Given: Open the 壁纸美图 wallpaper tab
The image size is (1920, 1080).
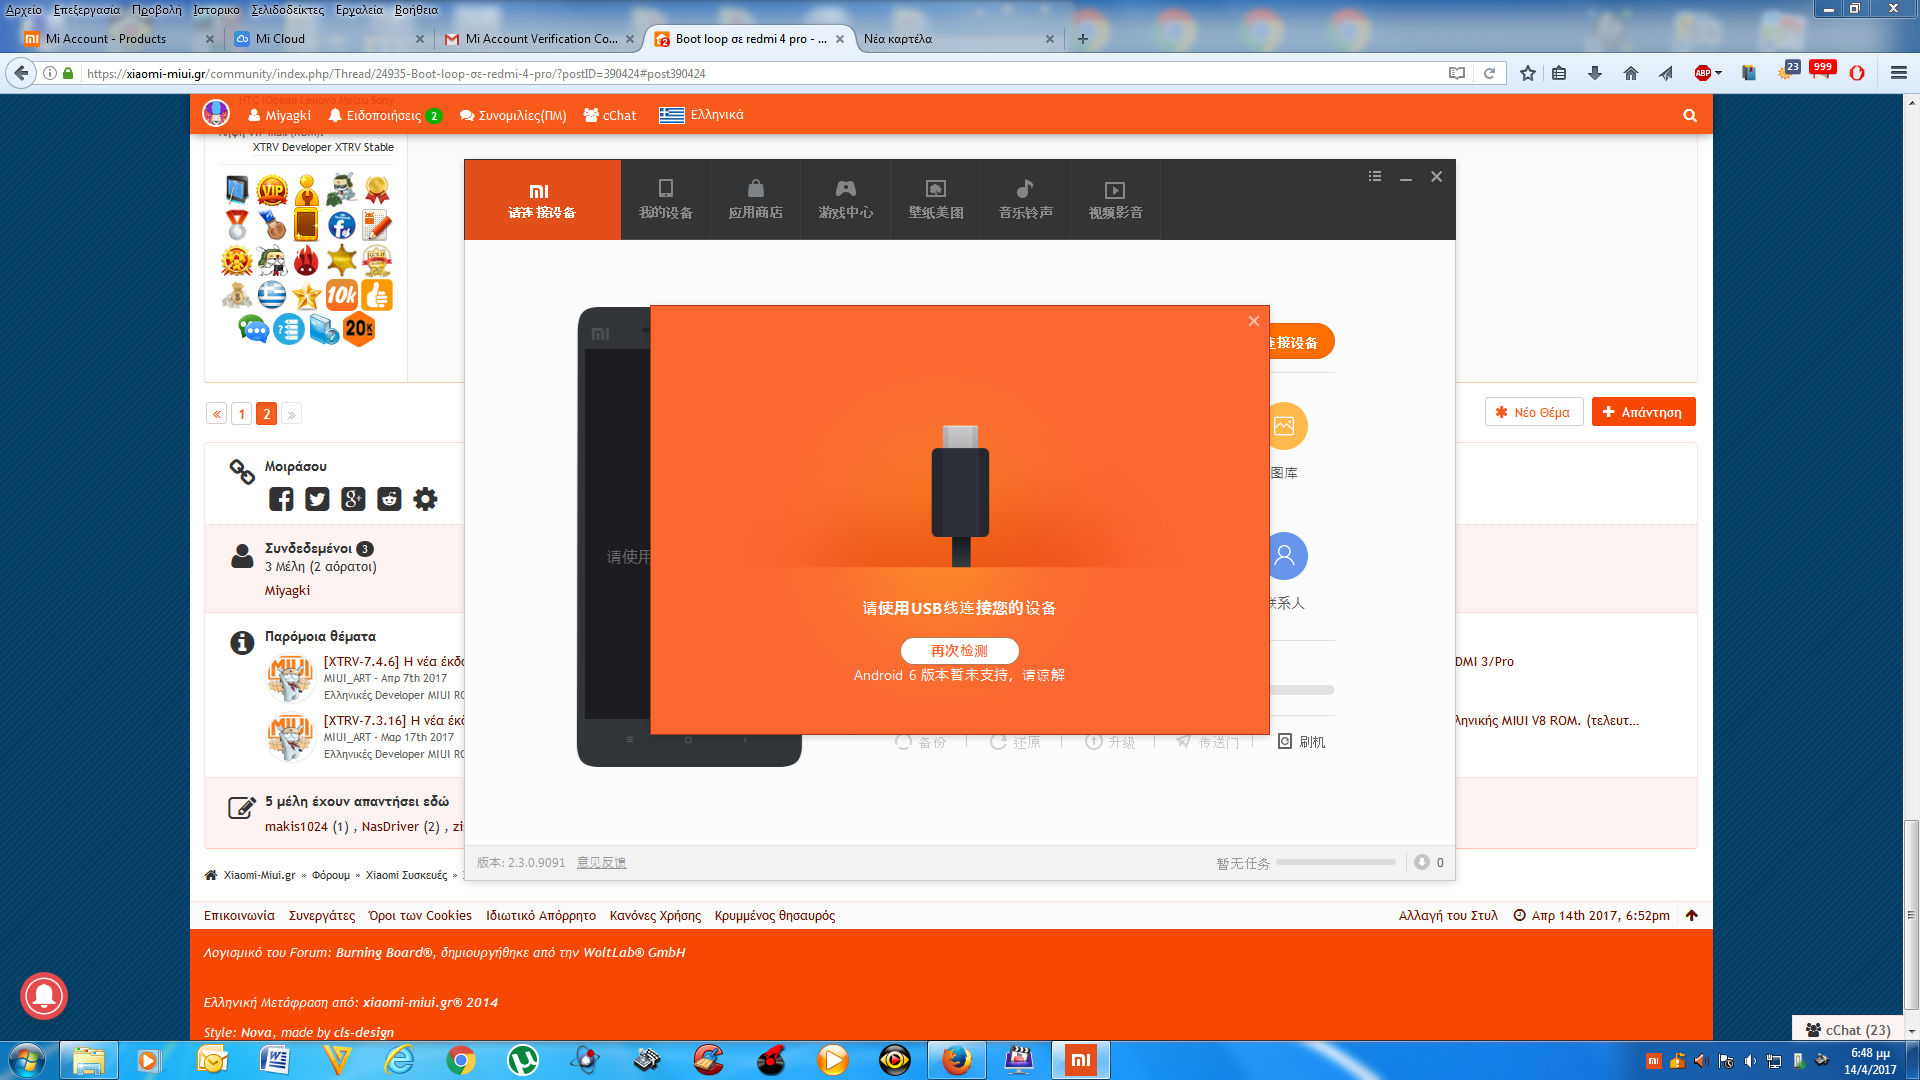Looking at the screenshot, I should pyautogui.click(x=935, y=199).
